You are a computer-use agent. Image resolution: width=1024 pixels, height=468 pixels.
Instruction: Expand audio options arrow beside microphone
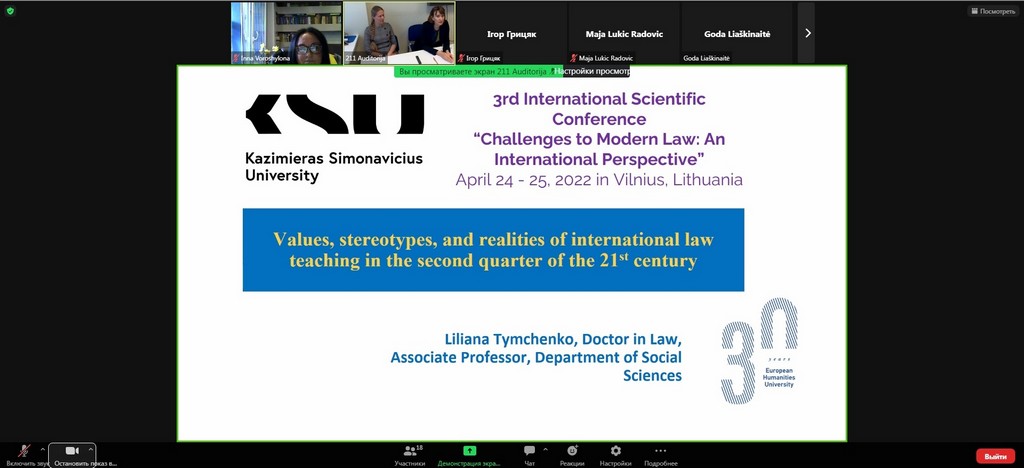coord(43,450)
